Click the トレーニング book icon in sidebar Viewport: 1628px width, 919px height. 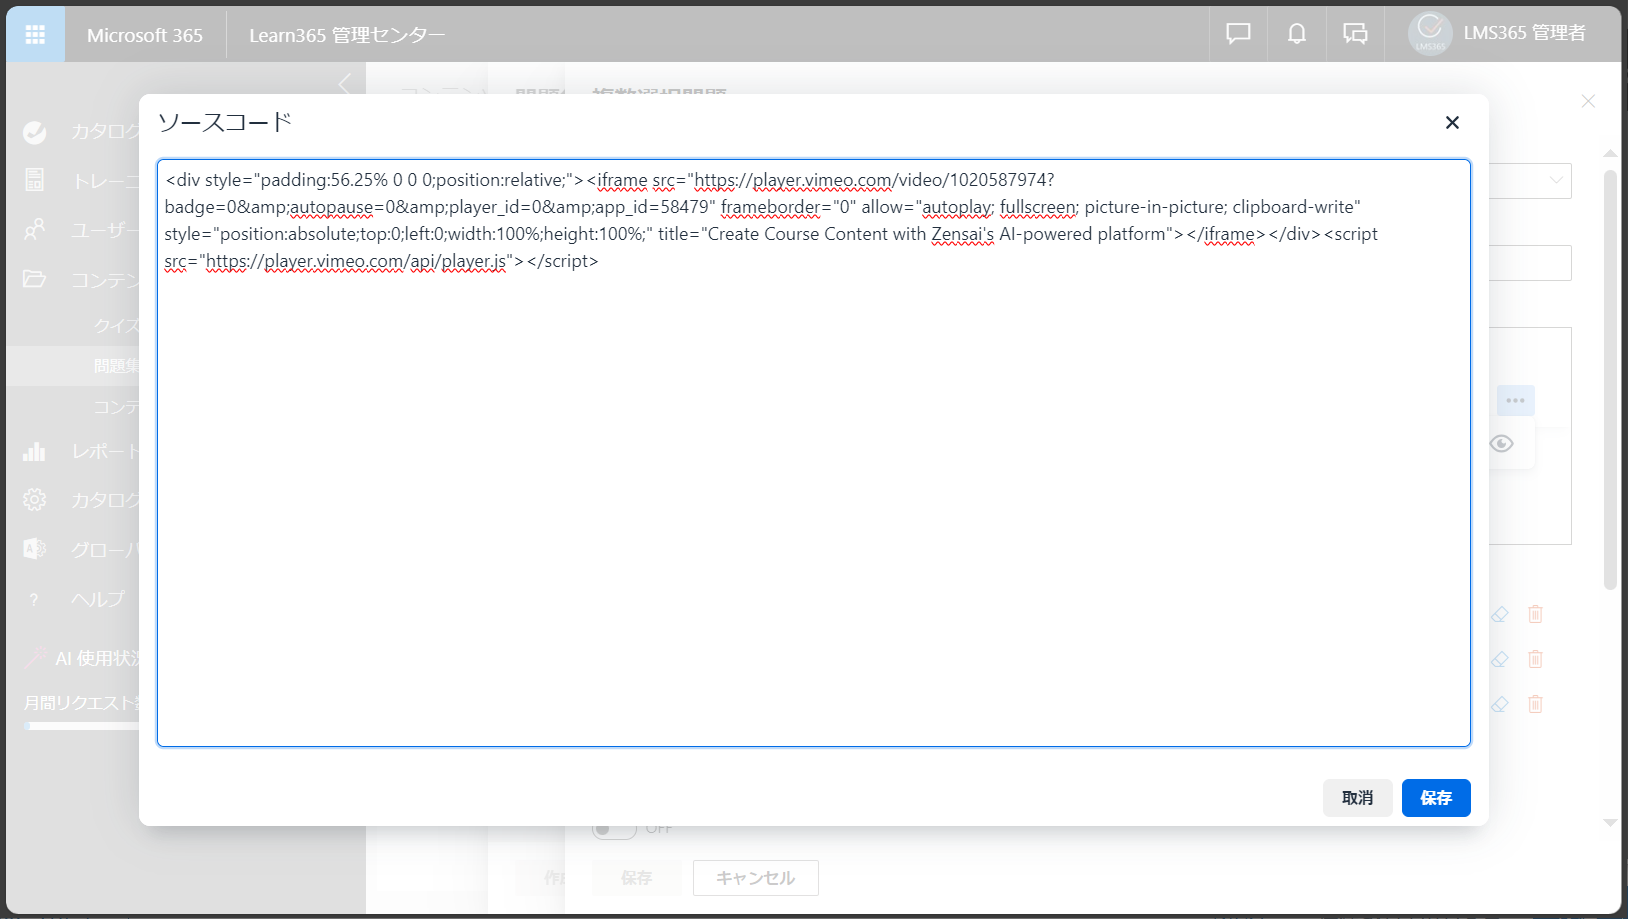point(35,180)
